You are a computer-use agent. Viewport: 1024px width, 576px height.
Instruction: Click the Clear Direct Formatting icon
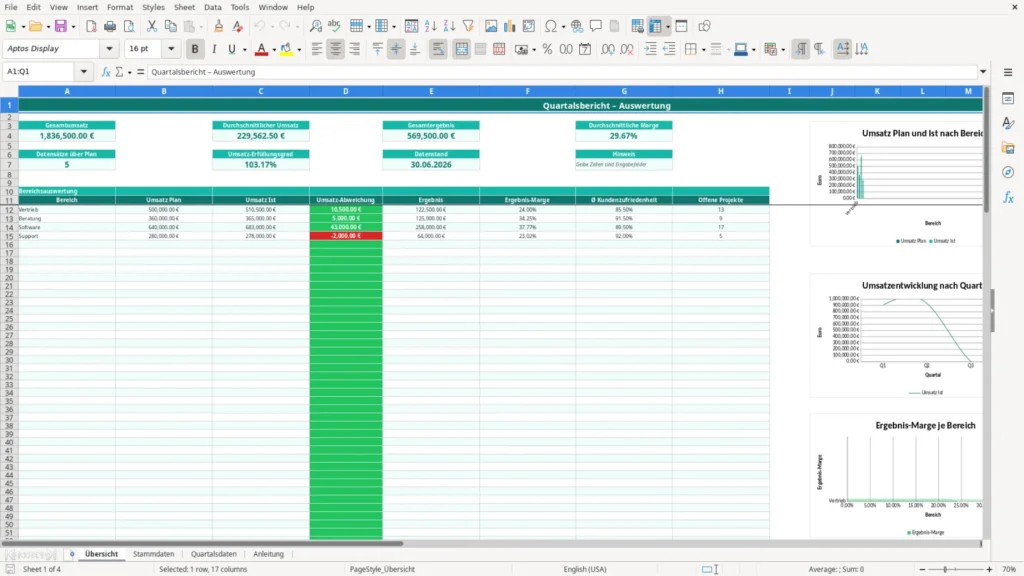[237, 26]
